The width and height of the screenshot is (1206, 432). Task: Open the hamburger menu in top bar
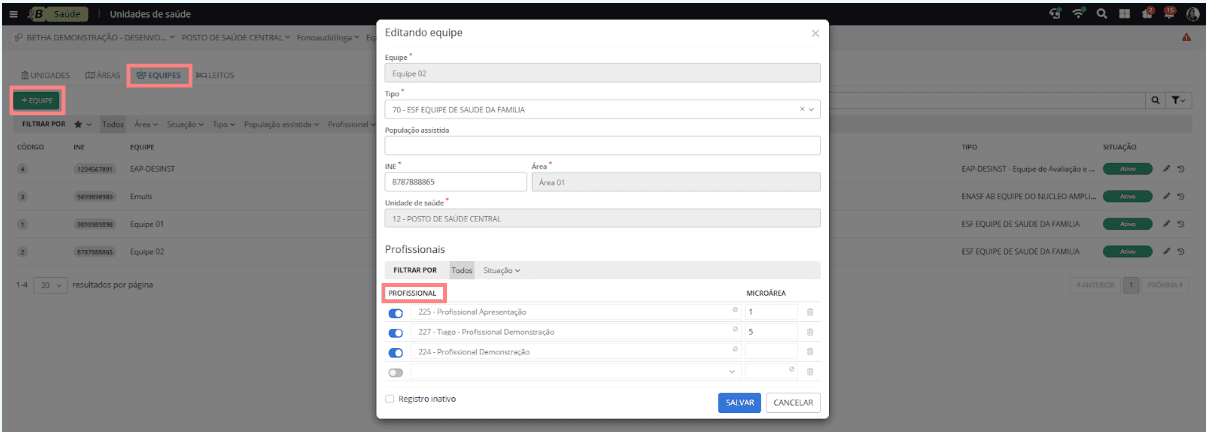coord(13,14)
